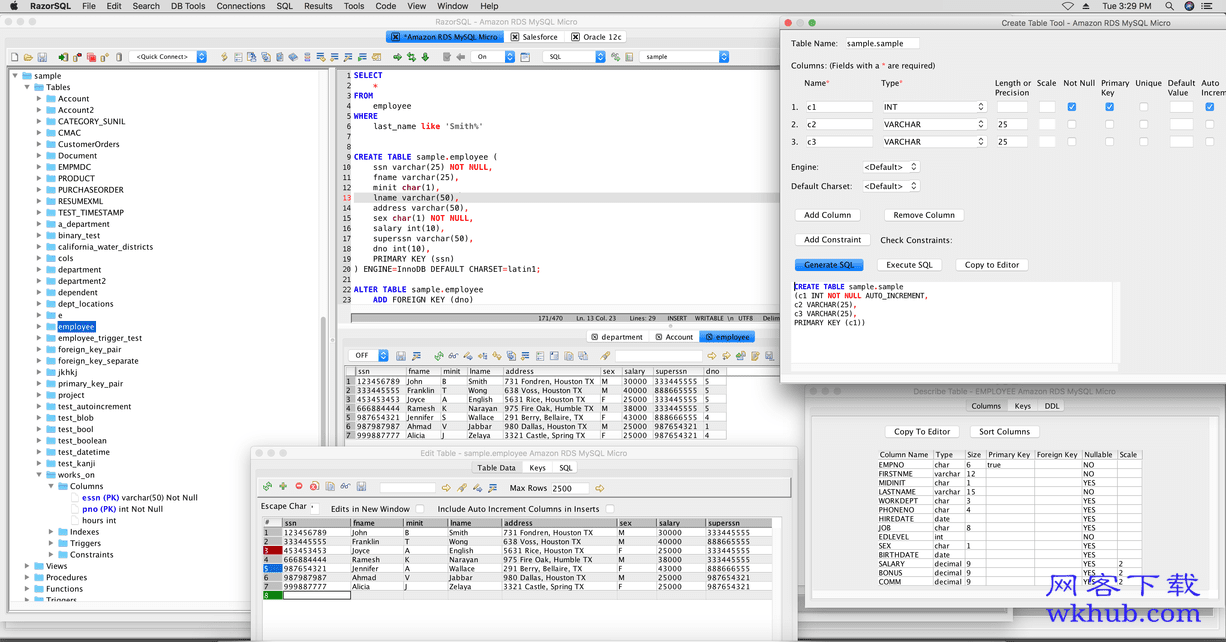Click the Generate SQL button
The width and height of the screenshot is (1226, 642).
click(x=829, y=265)
